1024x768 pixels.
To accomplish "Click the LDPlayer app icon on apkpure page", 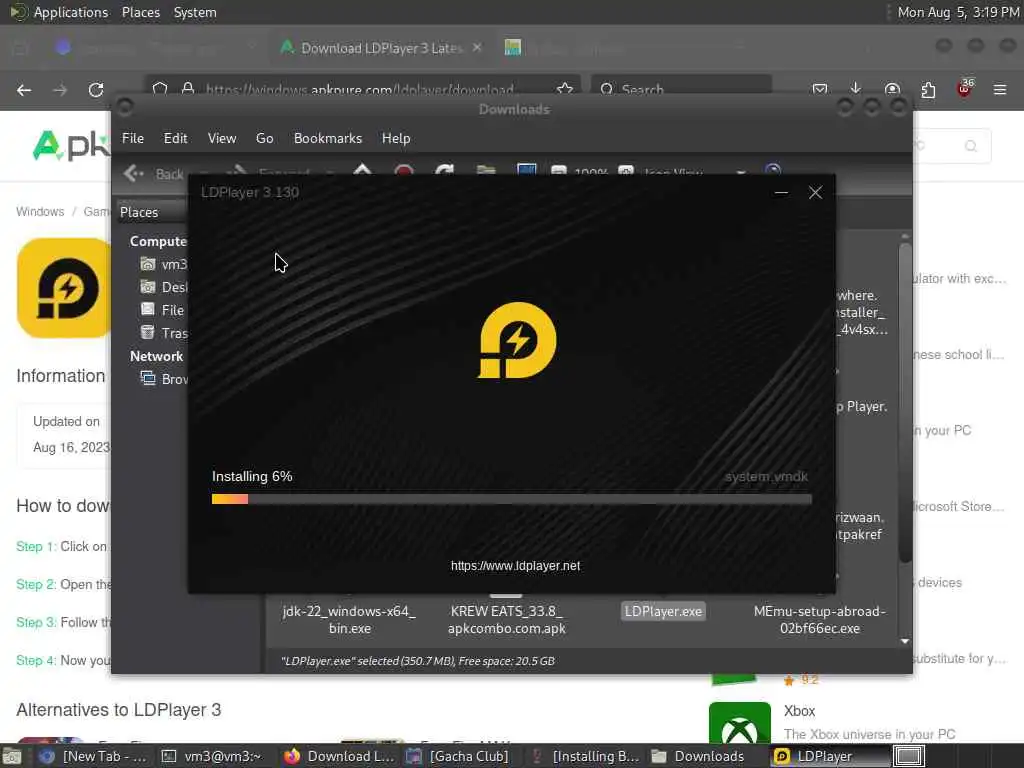I will tap(64, 288).
